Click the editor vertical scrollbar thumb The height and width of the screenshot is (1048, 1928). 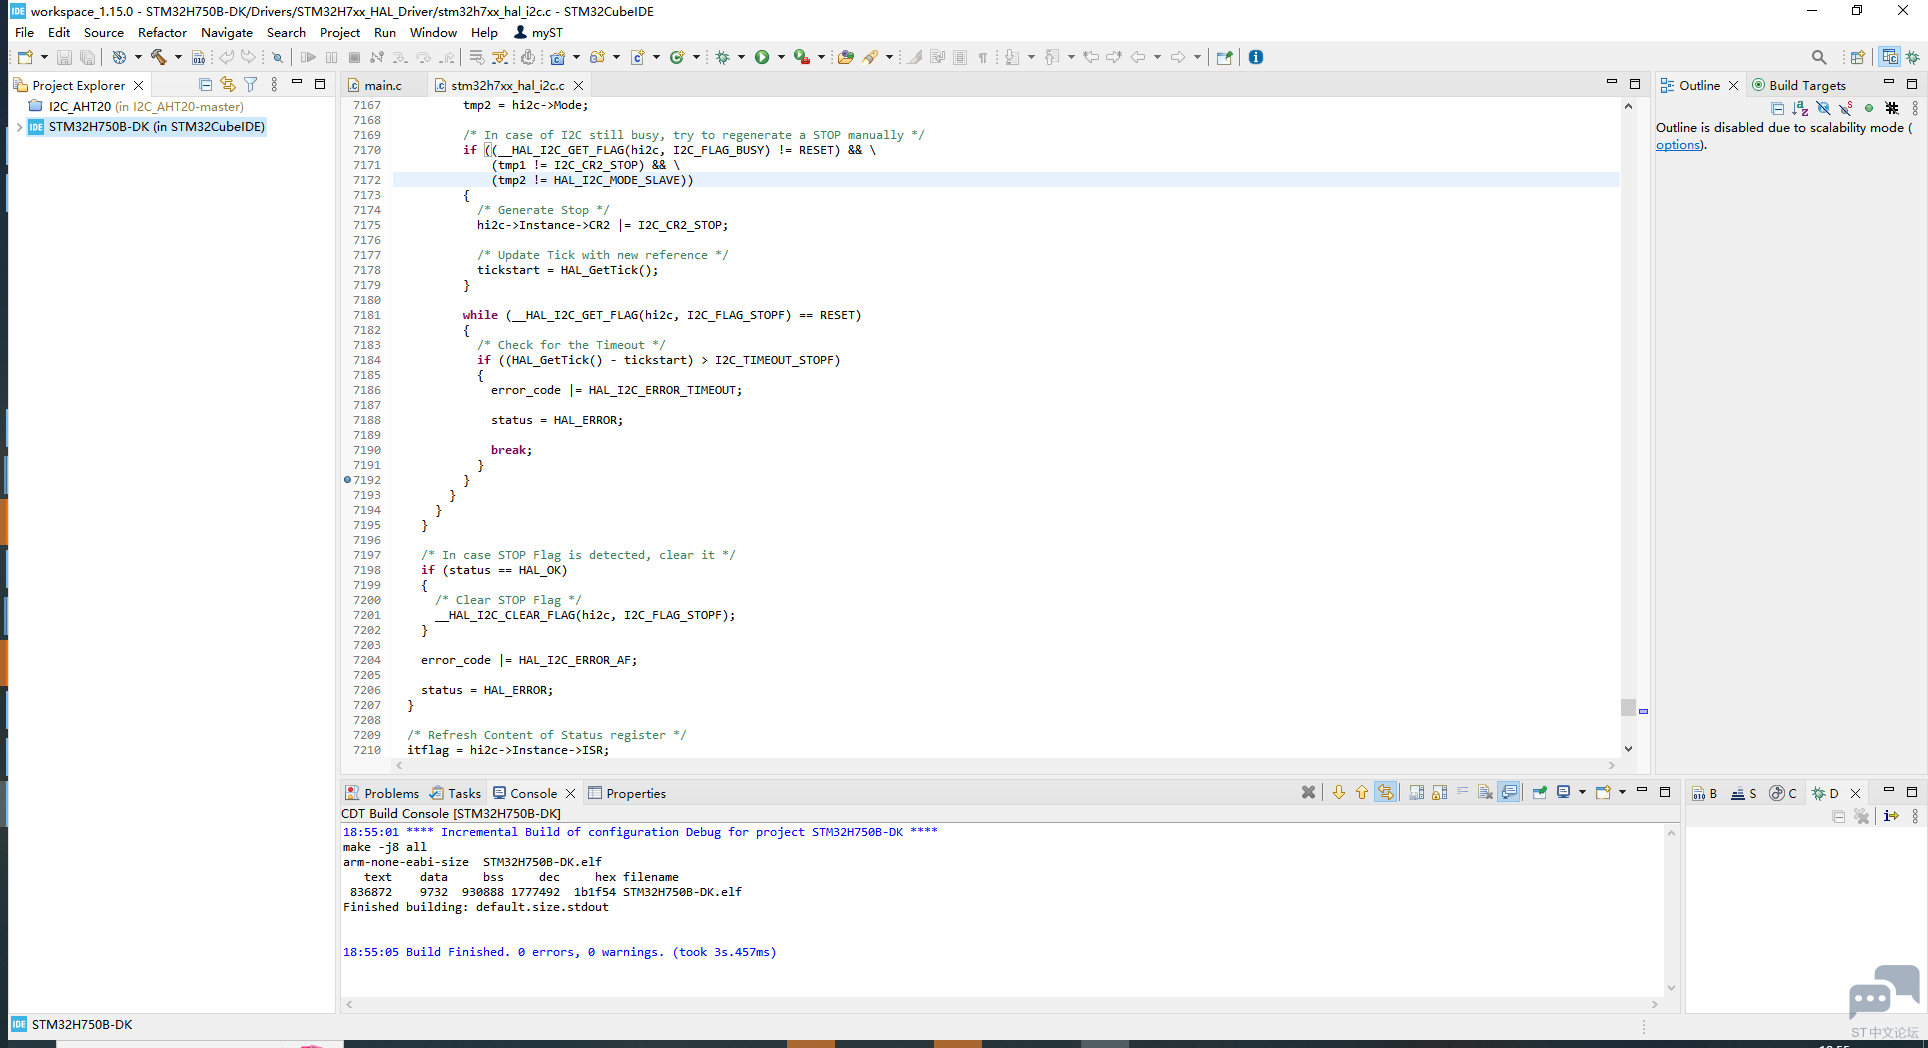tap(1628, 707)
